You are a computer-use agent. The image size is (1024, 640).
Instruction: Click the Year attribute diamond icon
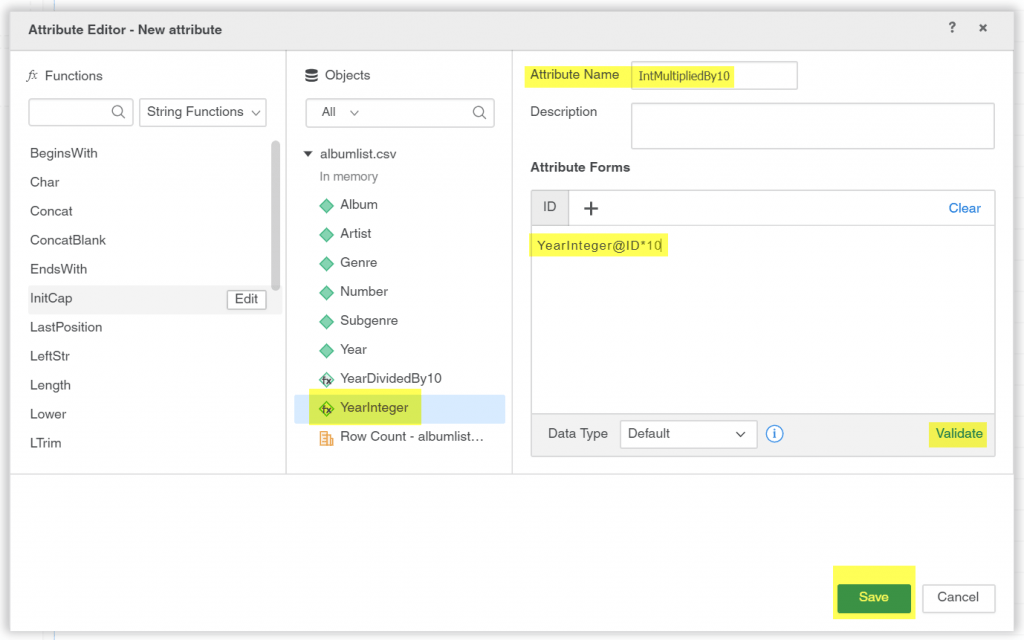coord(327,351)
